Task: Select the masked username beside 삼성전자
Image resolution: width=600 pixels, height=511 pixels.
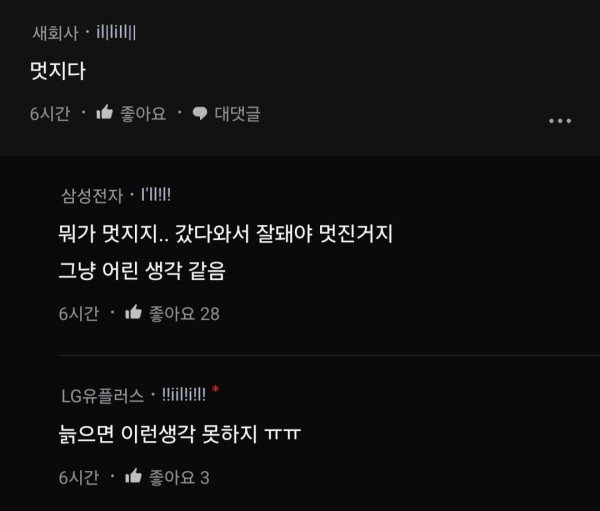Action: tap(156, 194)
